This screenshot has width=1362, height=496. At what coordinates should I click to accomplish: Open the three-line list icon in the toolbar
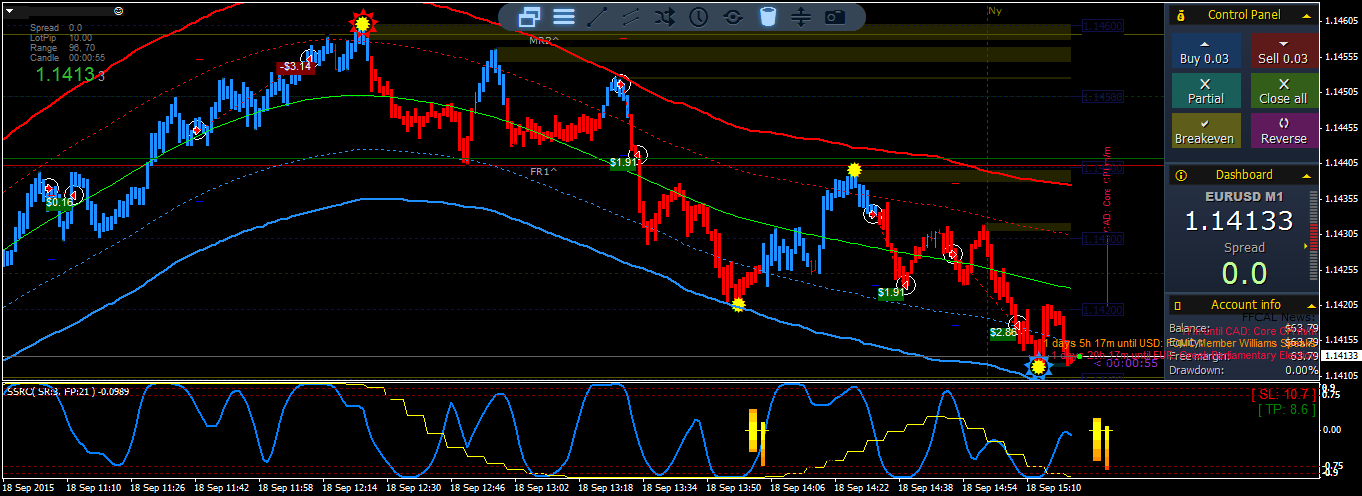tap(564, 16)
